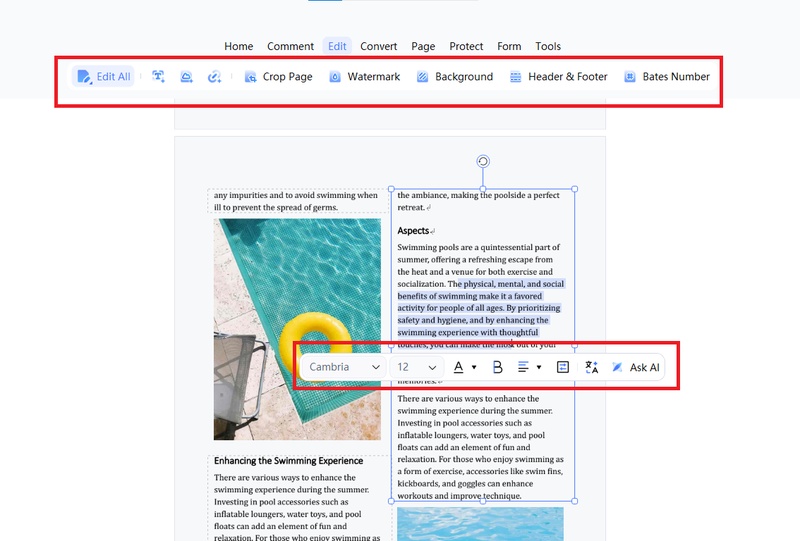Expand the font color arrow

[474, 367]
